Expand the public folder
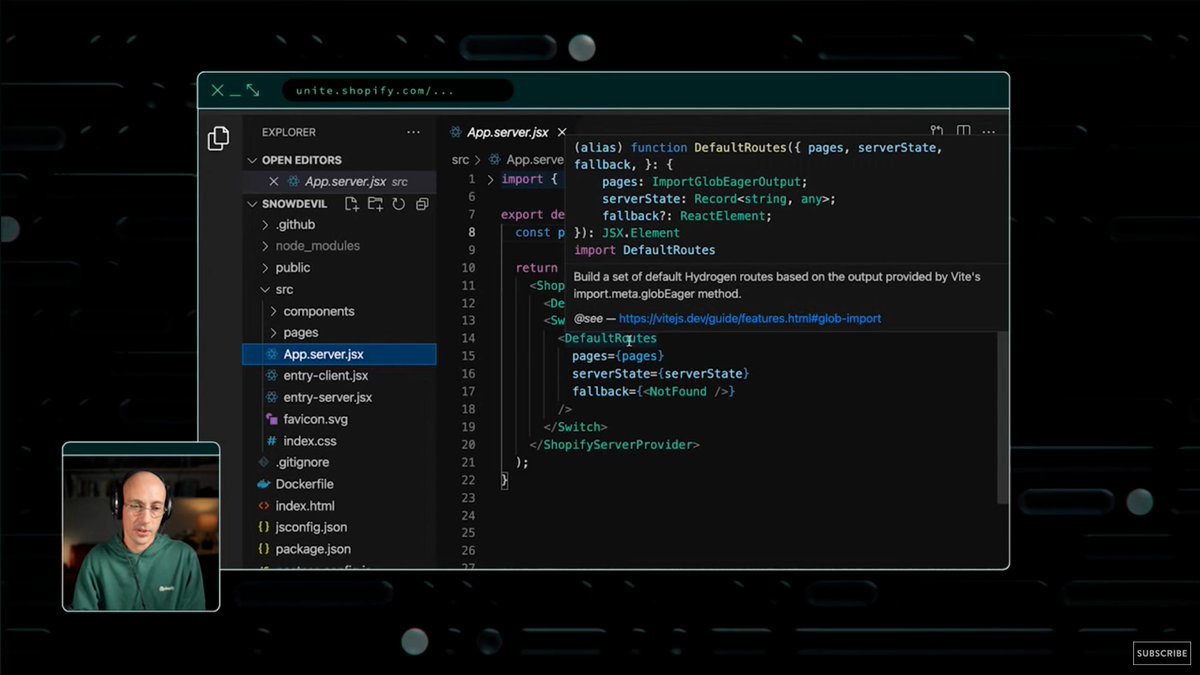Screen dimensions: 1200x675 [265, 268]
